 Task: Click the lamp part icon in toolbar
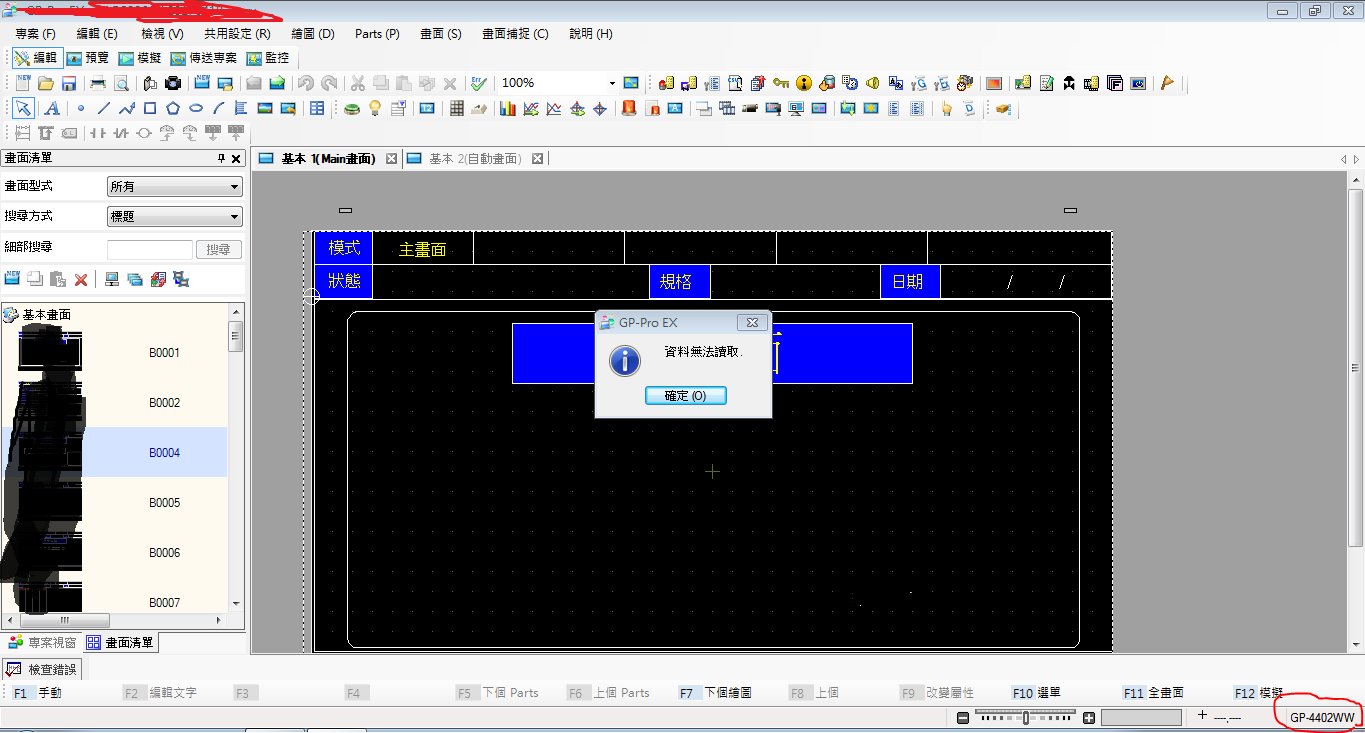click(375, 109)
